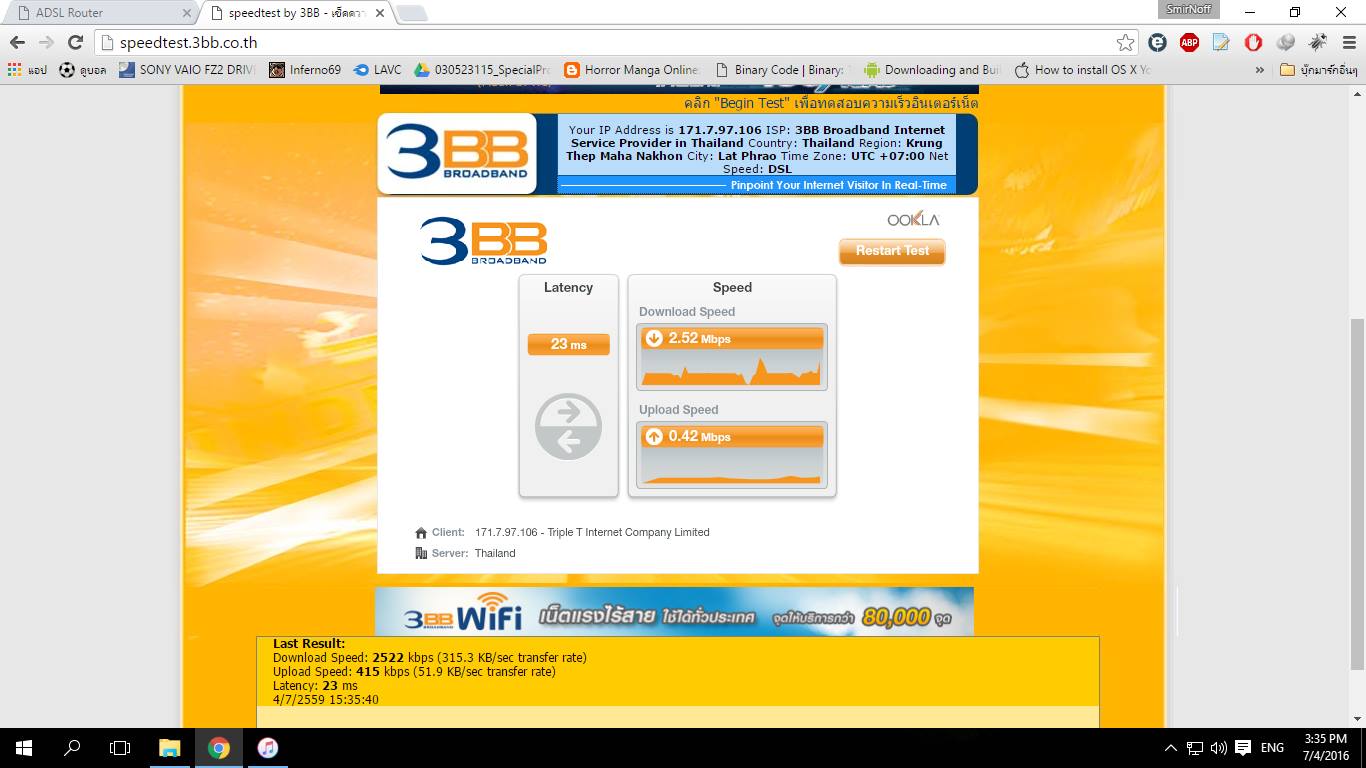The height and width of the screenshot is (768, 1366).
Task: Open the Downloading and Buil bookmark
Action: [932, 70]
